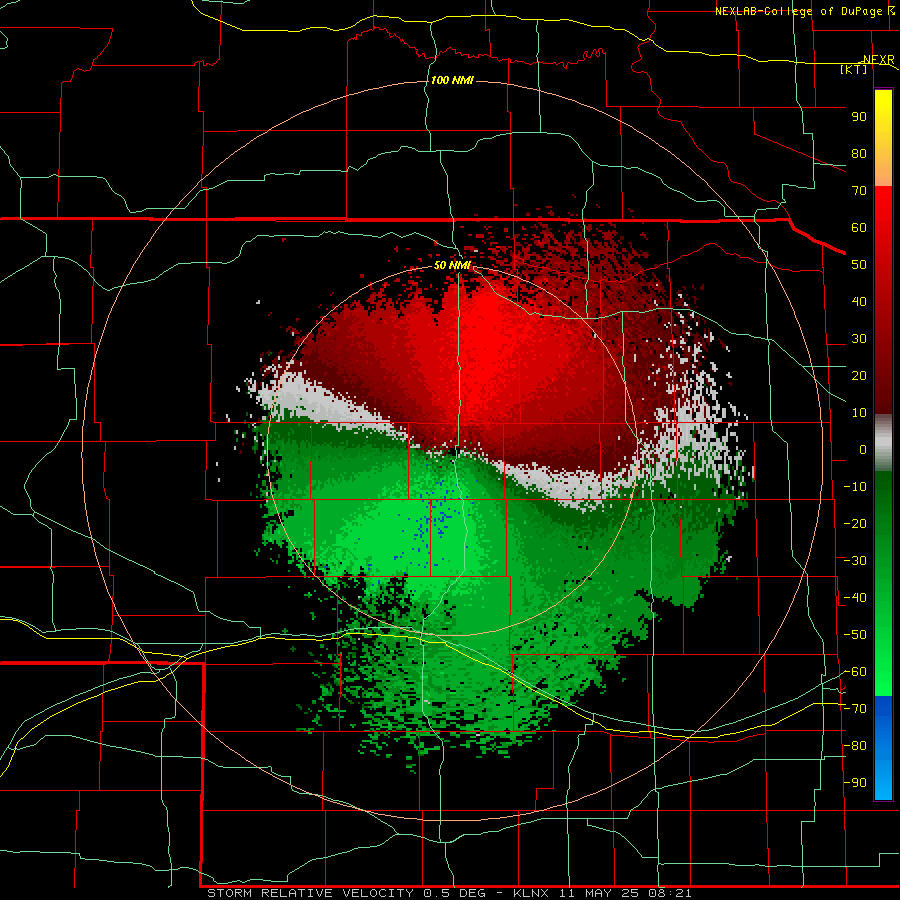Click the 70 value on the velocity scale
Viewport: 900px width, 900px height.
click(859, 191)
